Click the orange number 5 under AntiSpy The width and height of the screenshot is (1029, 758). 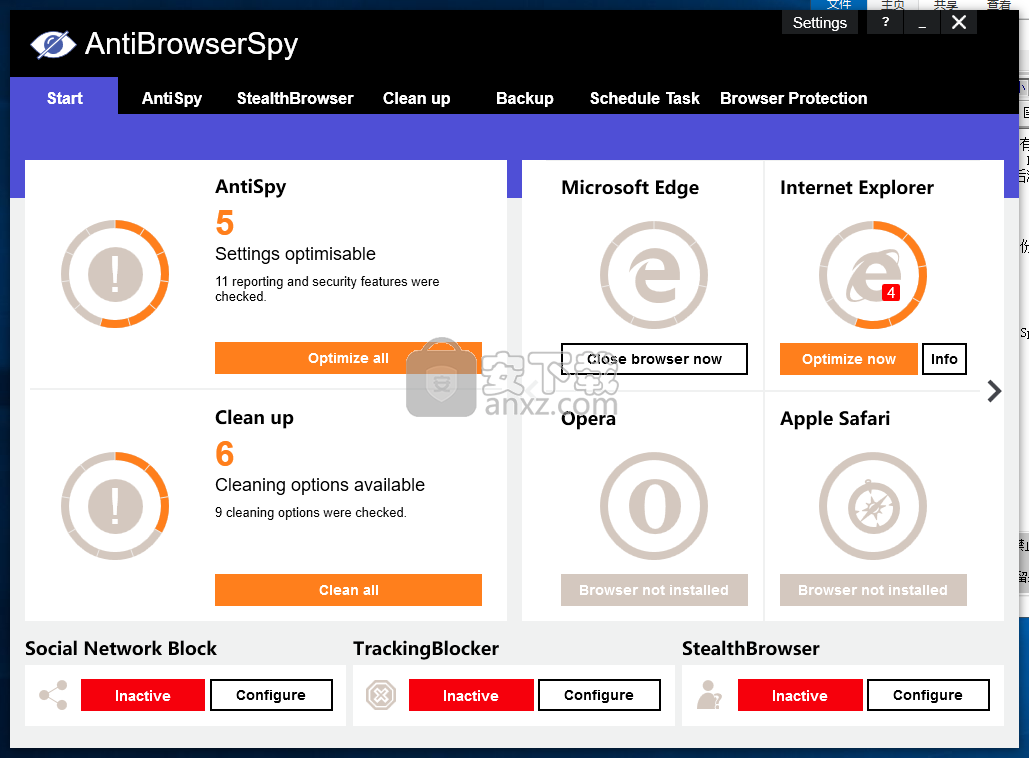pos(224,222)
